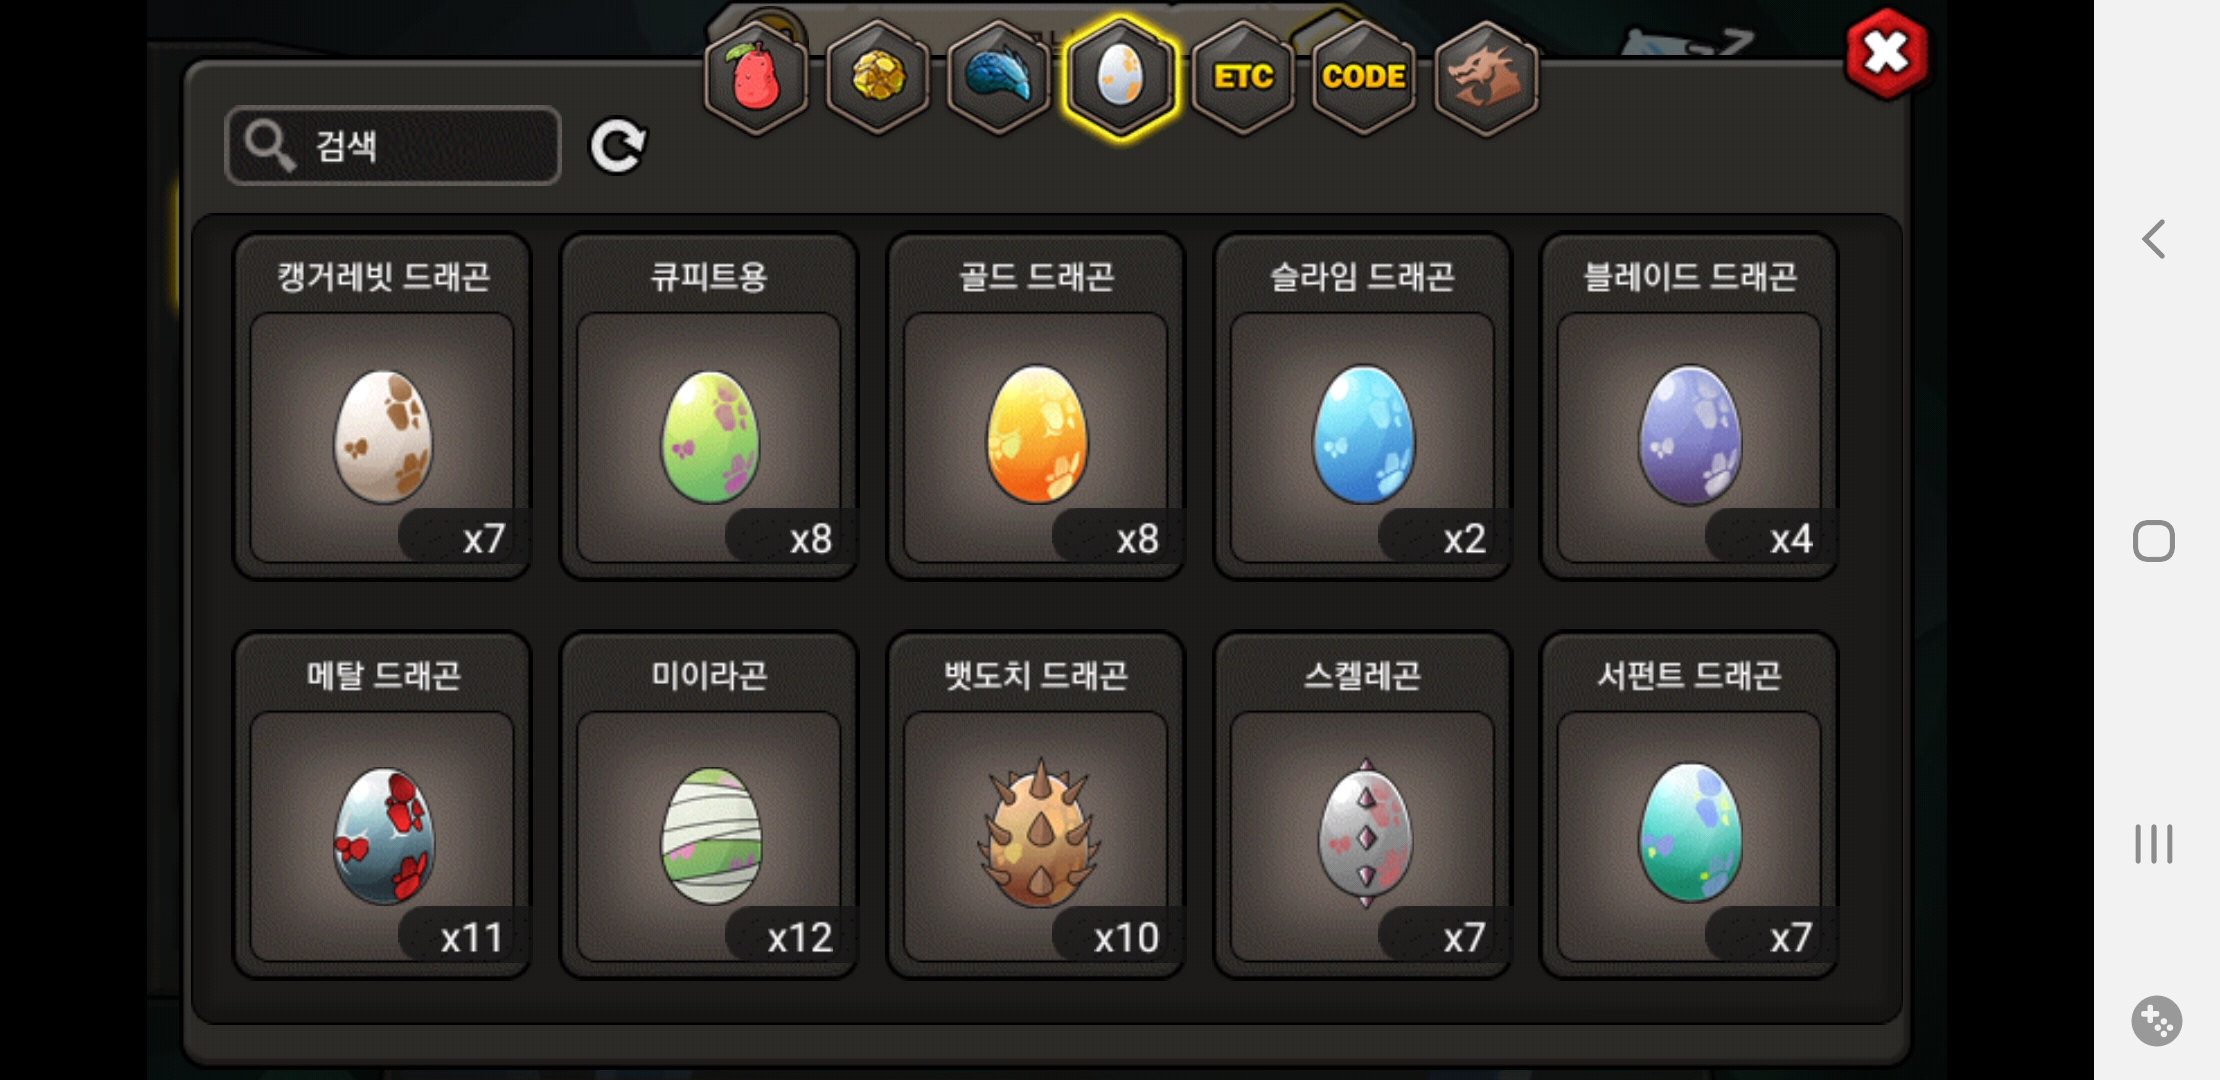Select the teal 서펀트 드래곤 egg
The image size is (2220, 1080).
coord(1689,805)
